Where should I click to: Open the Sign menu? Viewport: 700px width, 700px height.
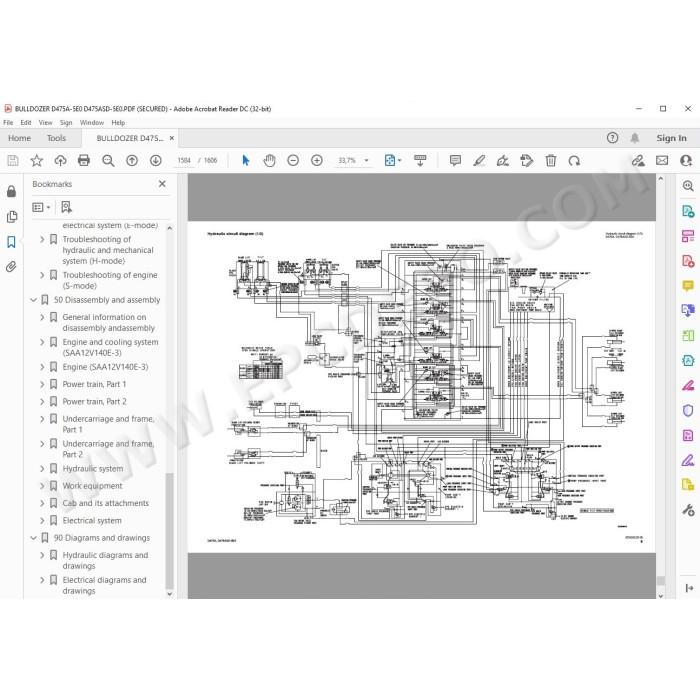tap(66, 122)
